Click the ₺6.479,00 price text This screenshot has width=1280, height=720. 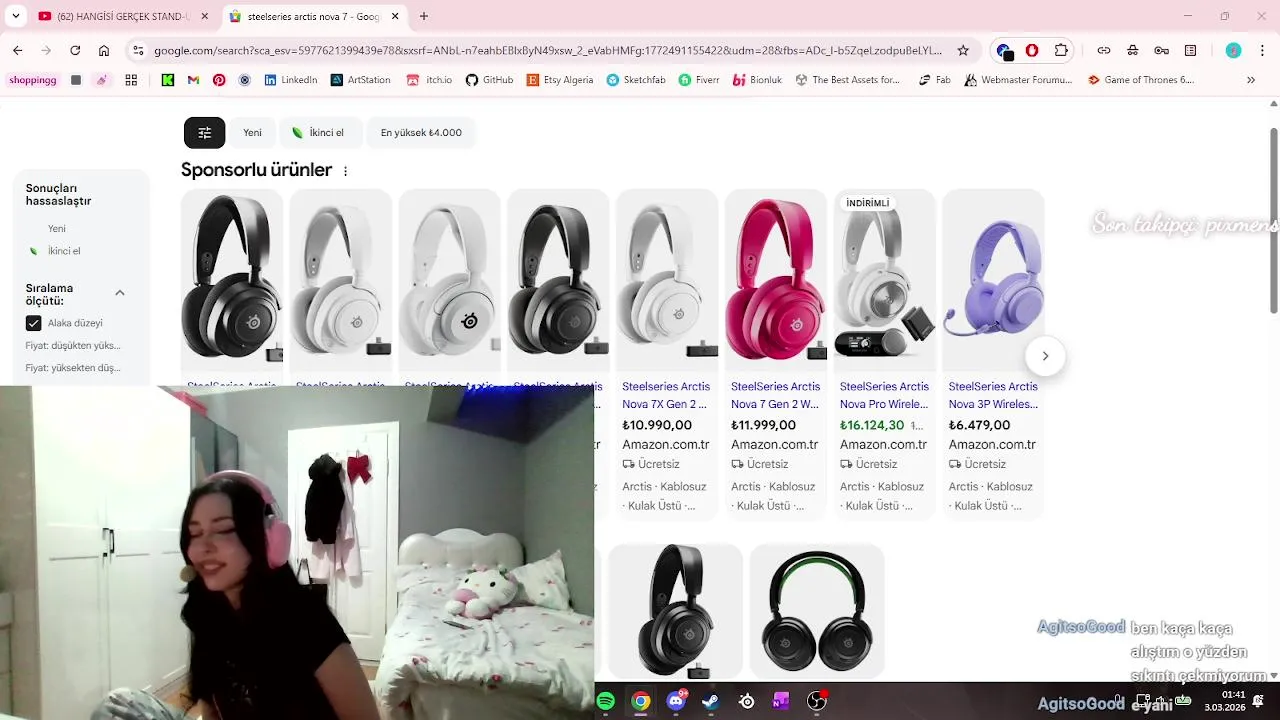pyautogui.click(x=979, y=425)
